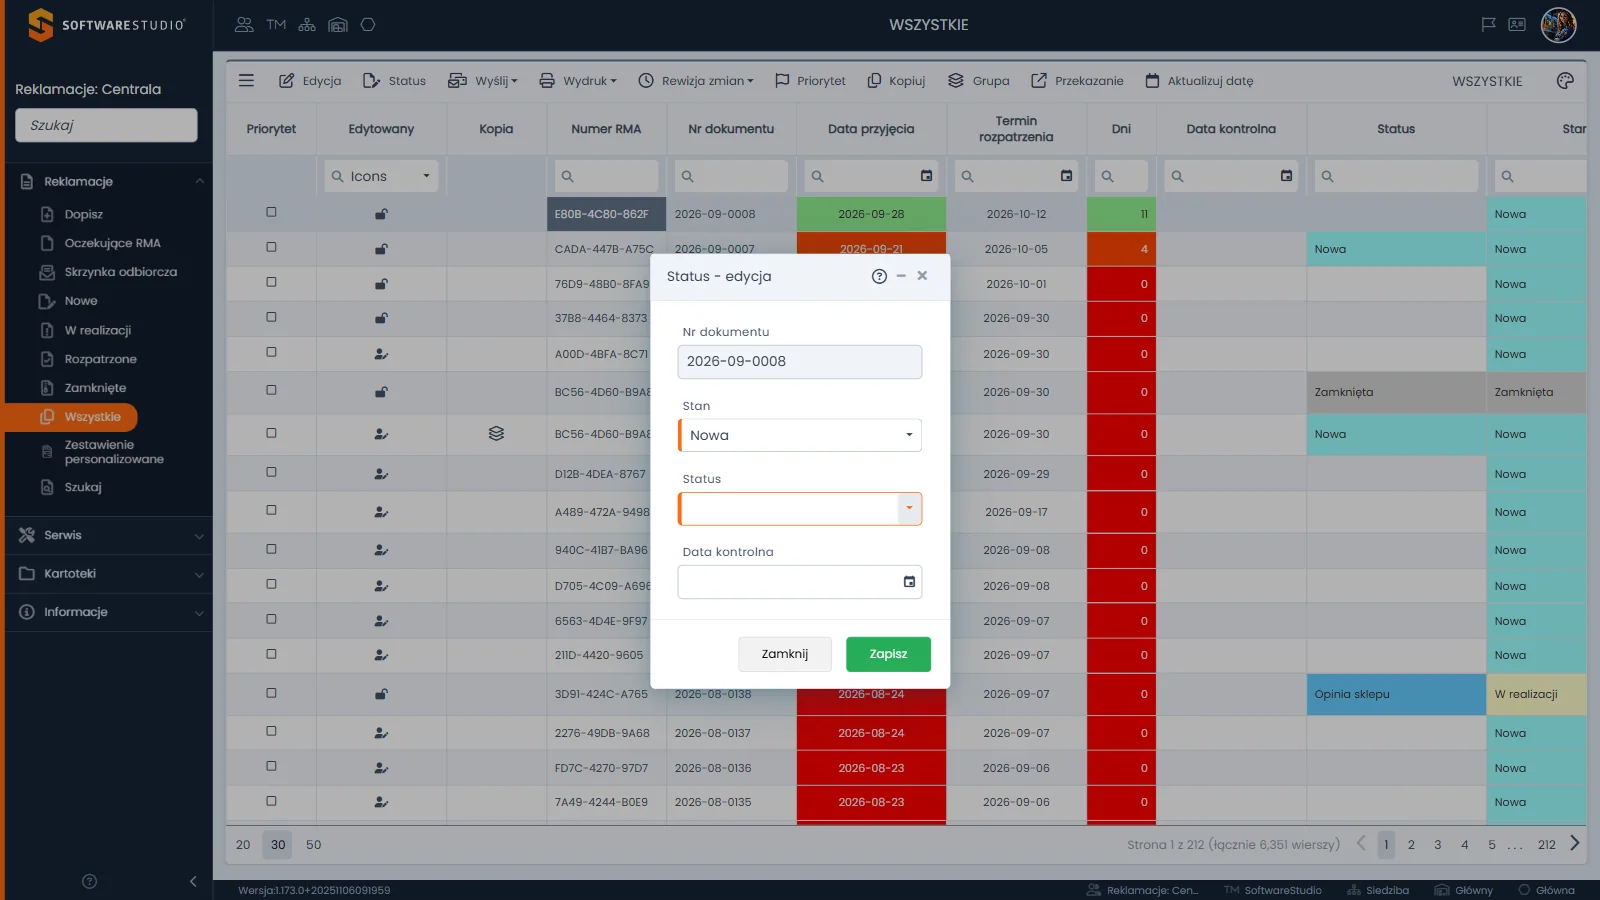Open the organization tree icon in top bar

point(307,25)
